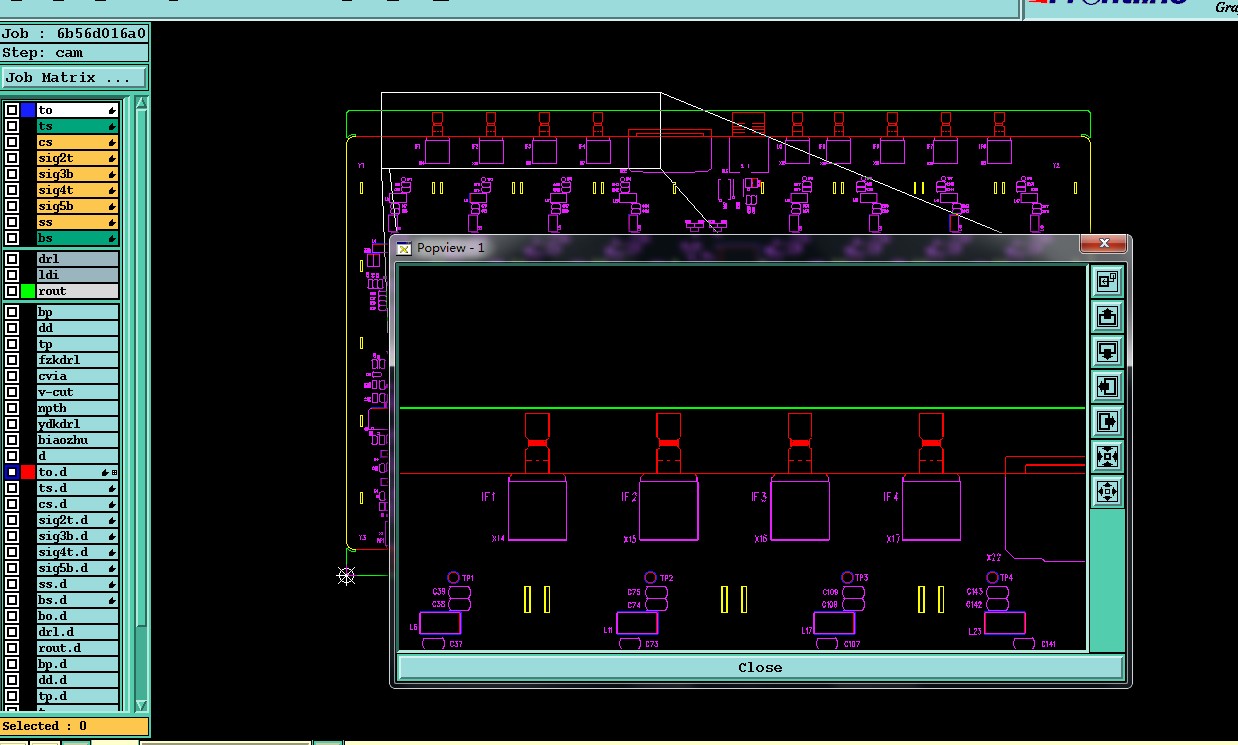The image size is (1238, 745).
Task: Close Popview - 1 via the title X
Action: (1104, 243)
